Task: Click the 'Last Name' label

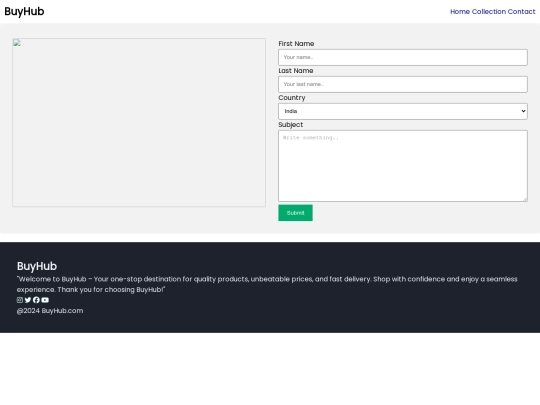Action: point(296,71)
